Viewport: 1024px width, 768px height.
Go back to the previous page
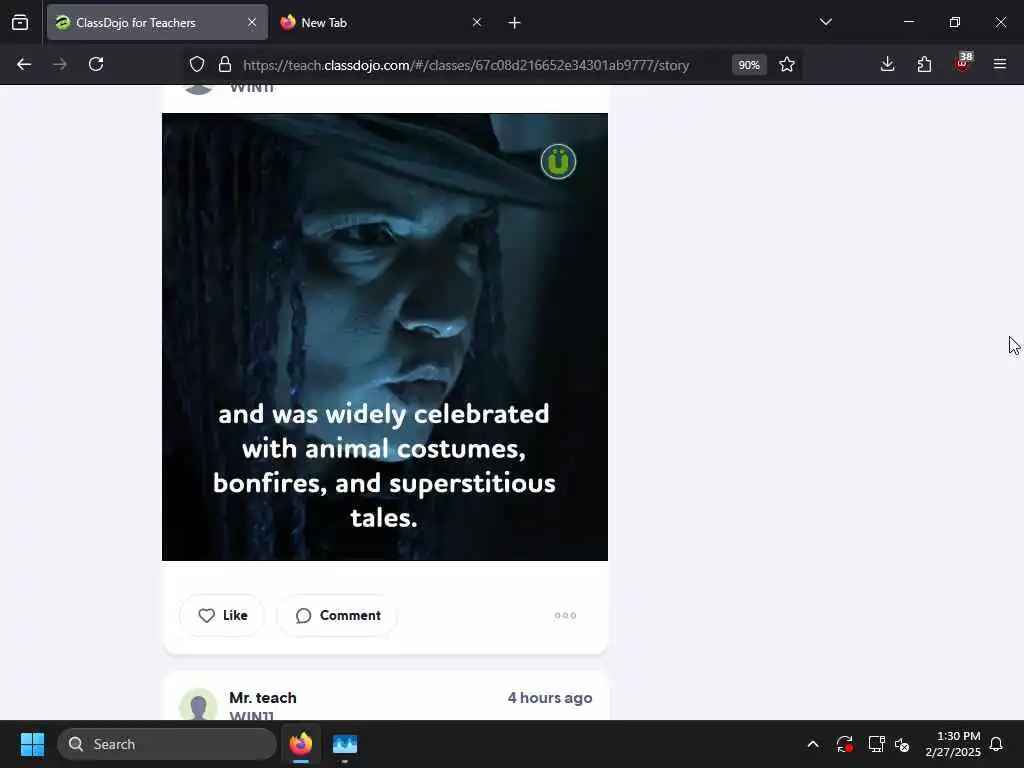(24, 65)
